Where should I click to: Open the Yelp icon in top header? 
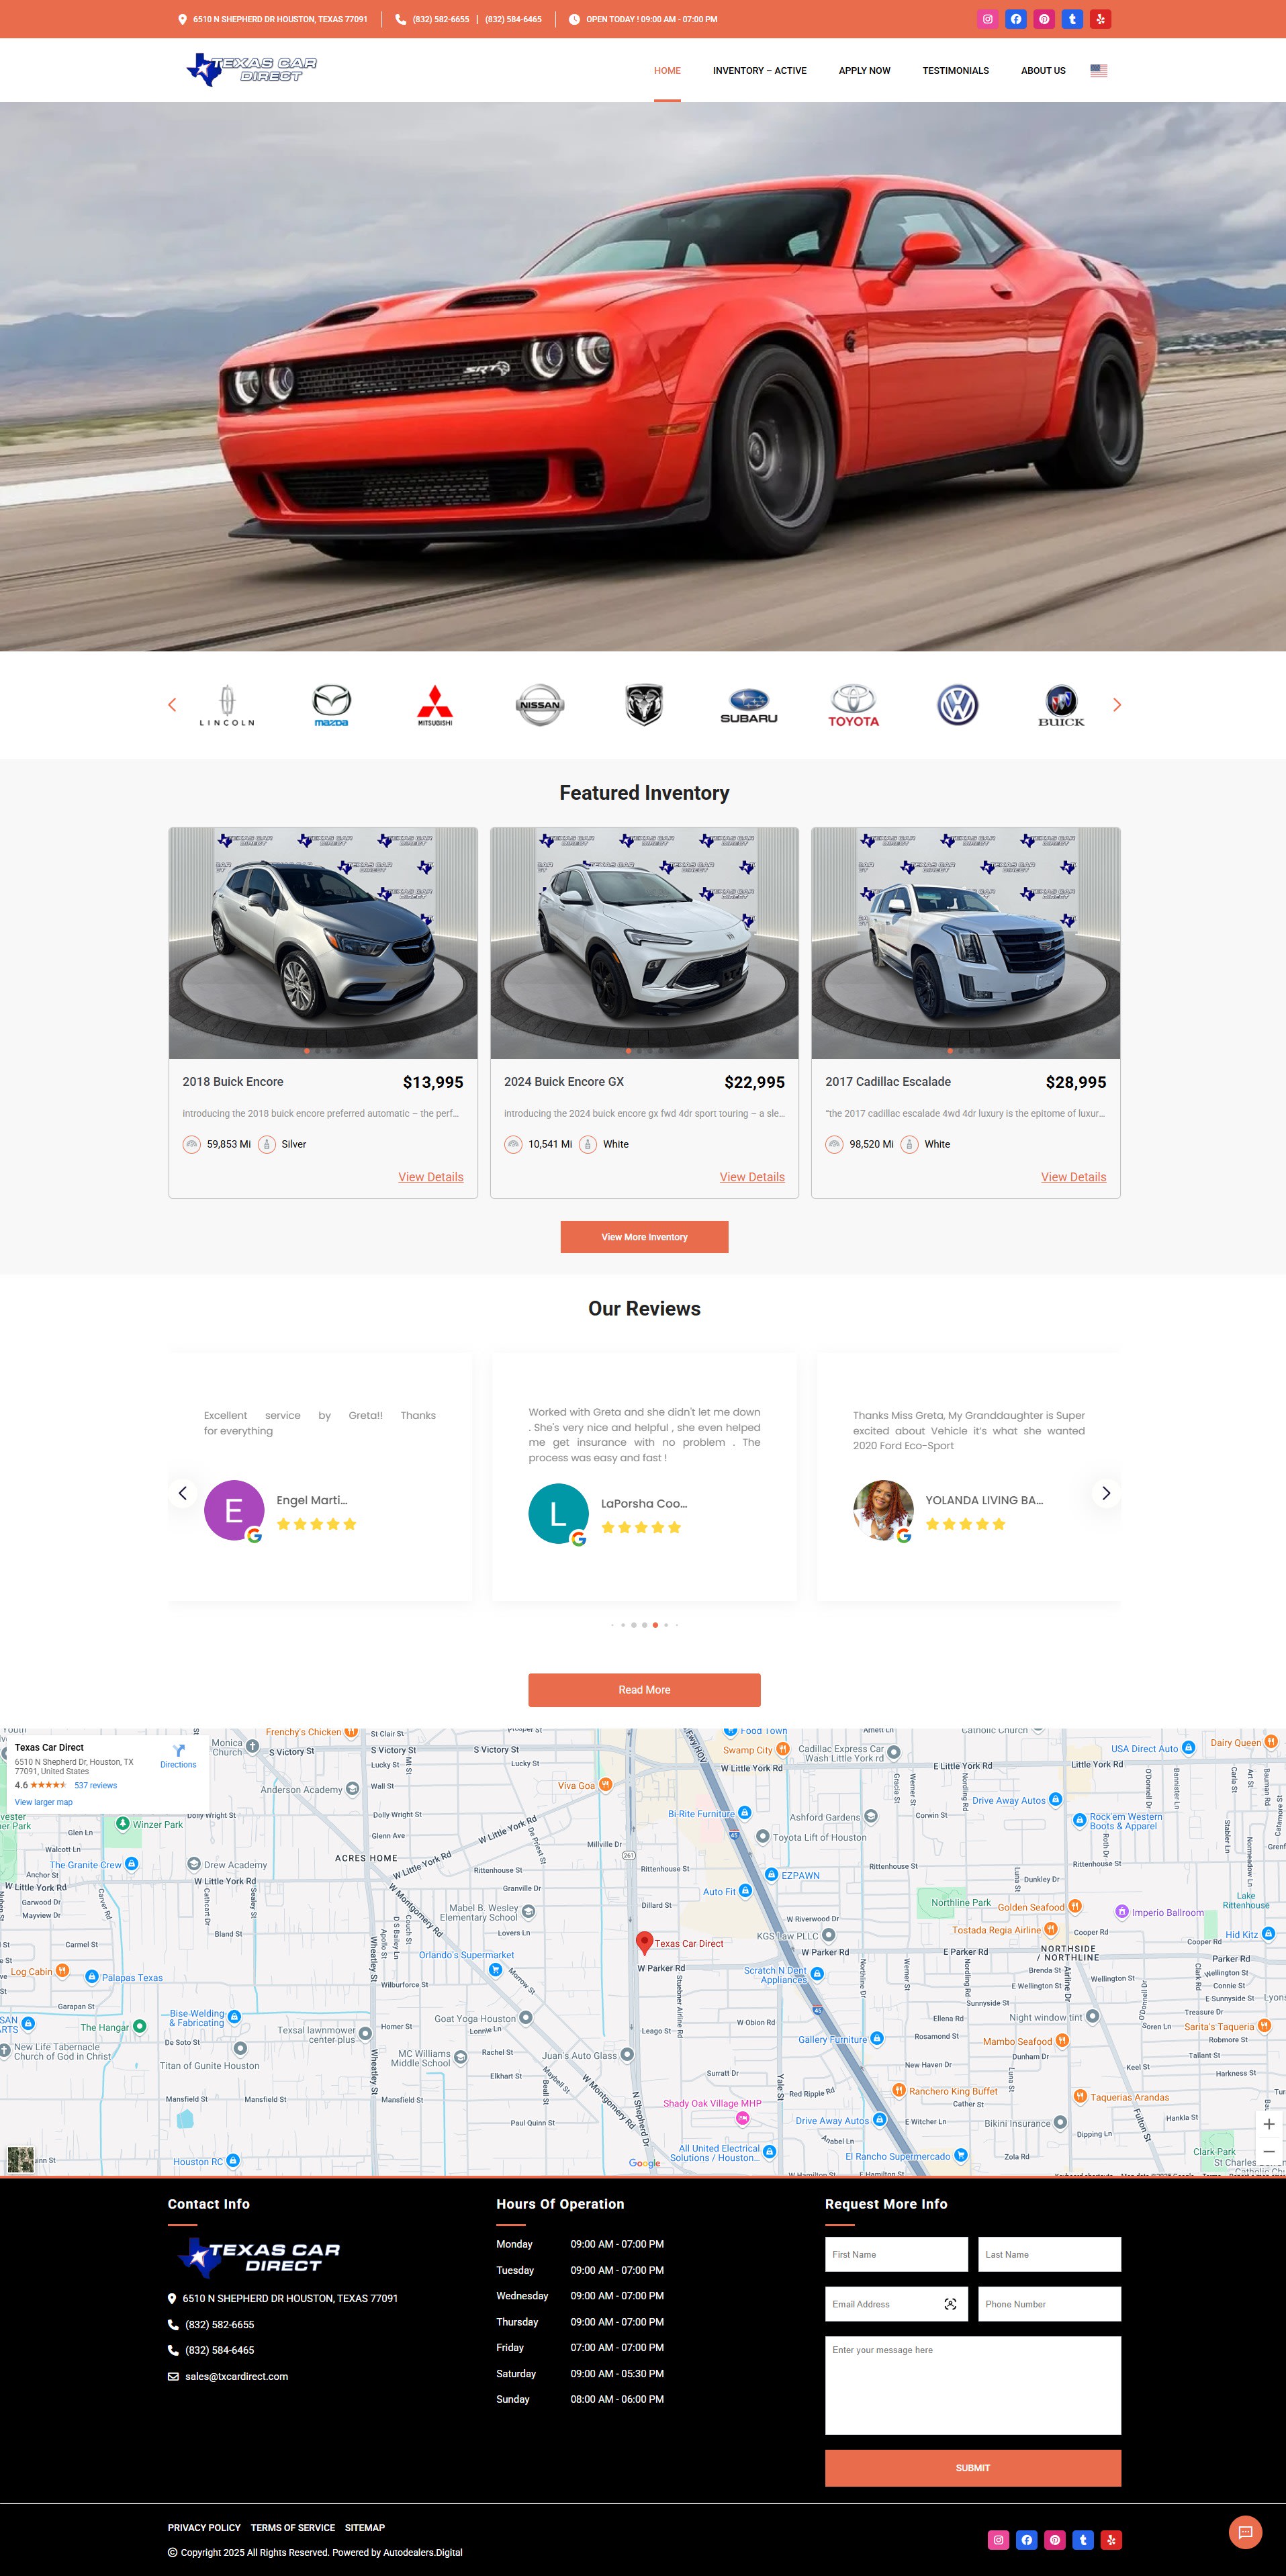[1100, 19]
